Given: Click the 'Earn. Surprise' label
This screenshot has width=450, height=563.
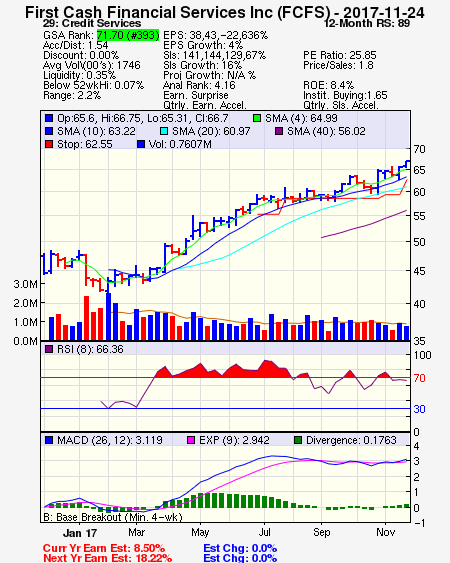Looking at the screenshot, I should click(196, 96).
